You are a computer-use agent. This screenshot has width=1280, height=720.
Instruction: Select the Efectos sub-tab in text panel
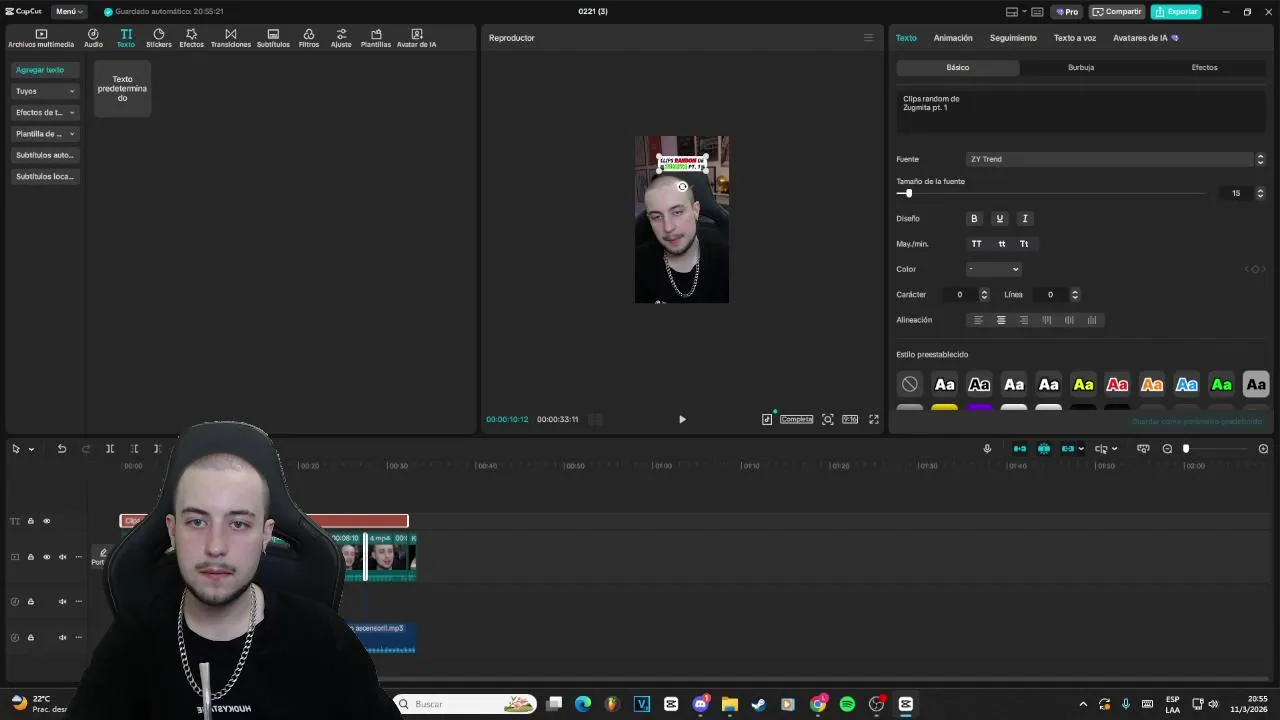1204,67
